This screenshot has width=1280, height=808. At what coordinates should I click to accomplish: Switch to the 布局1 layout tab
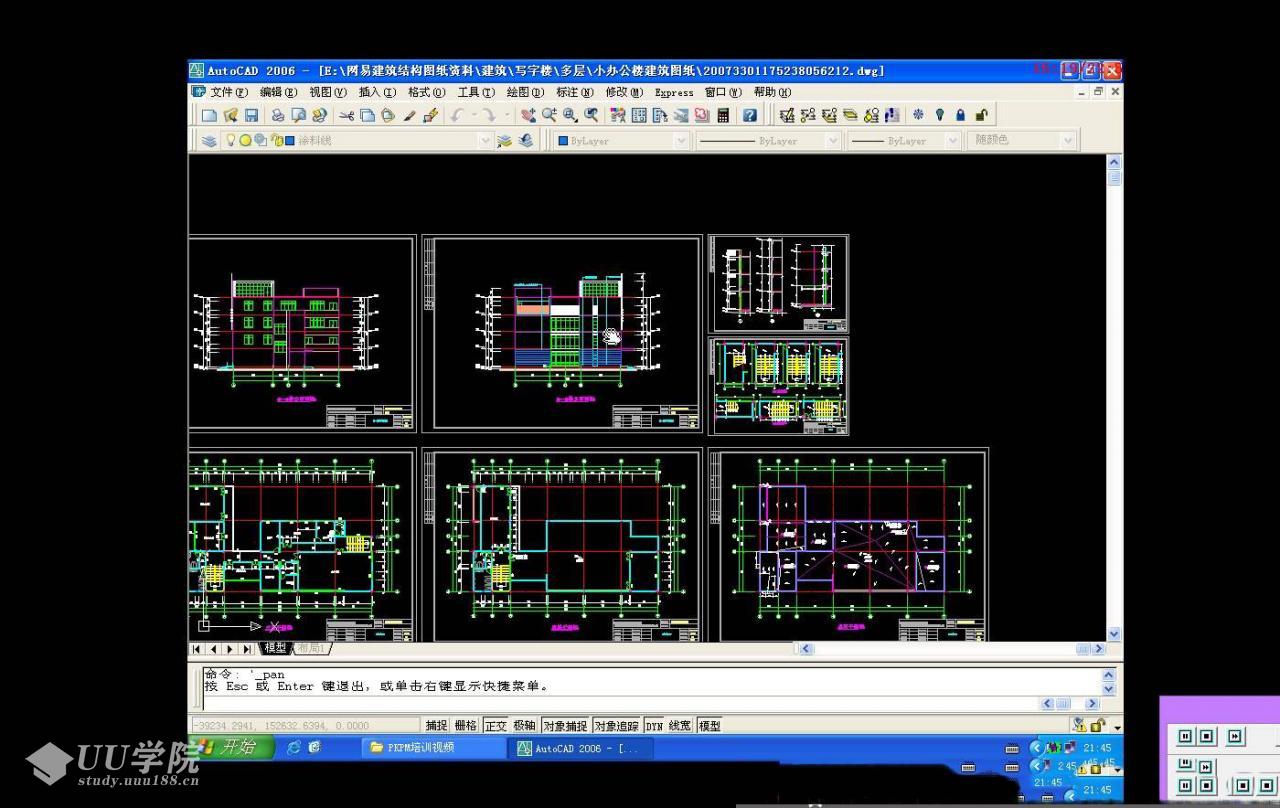pyautogui.click(x=310, y=649)
